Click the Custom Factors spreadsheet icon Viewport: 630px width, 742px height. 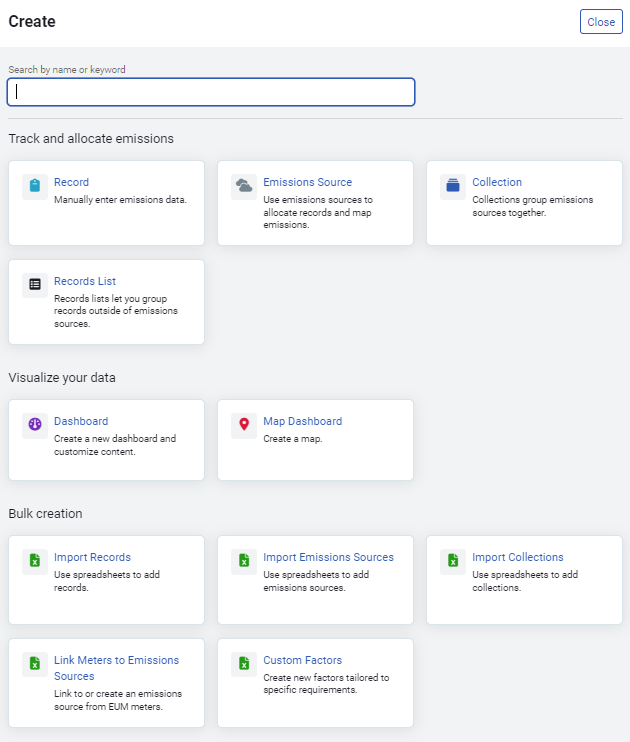pos(244,664)
